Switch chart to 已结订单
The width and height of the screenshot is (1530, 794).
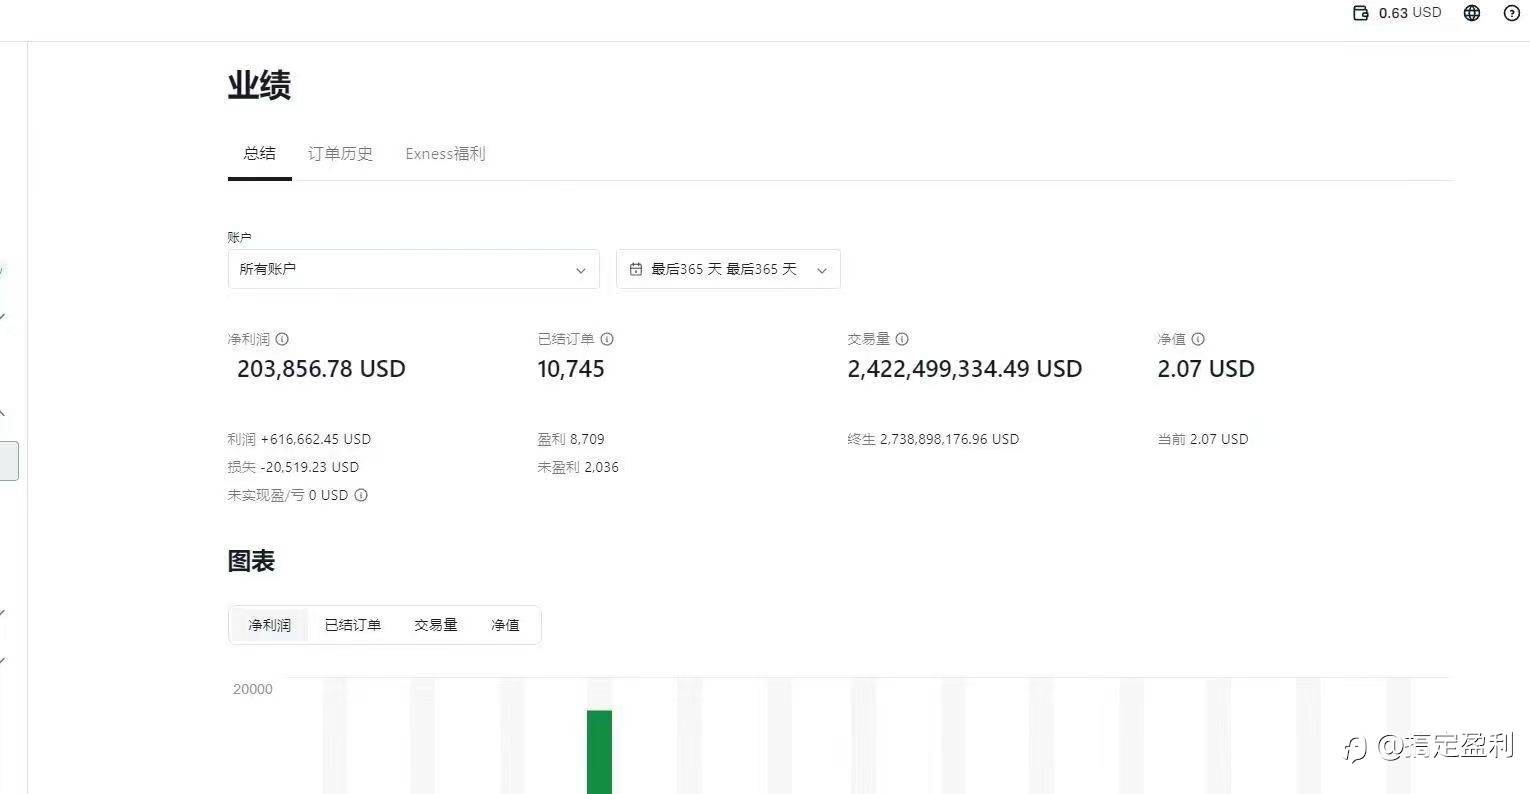pos(352,625)
